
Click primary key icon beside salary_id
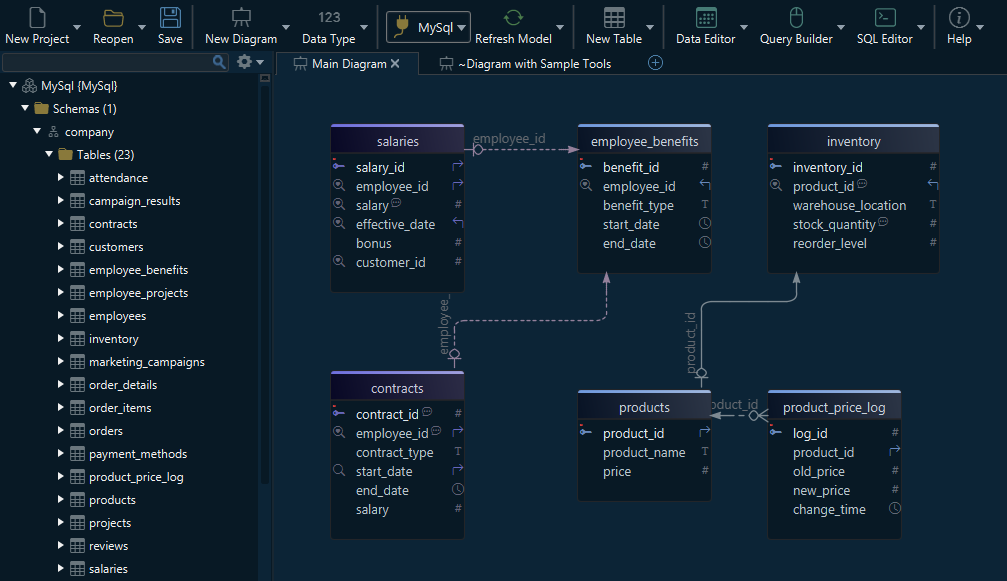pos(338,166)
